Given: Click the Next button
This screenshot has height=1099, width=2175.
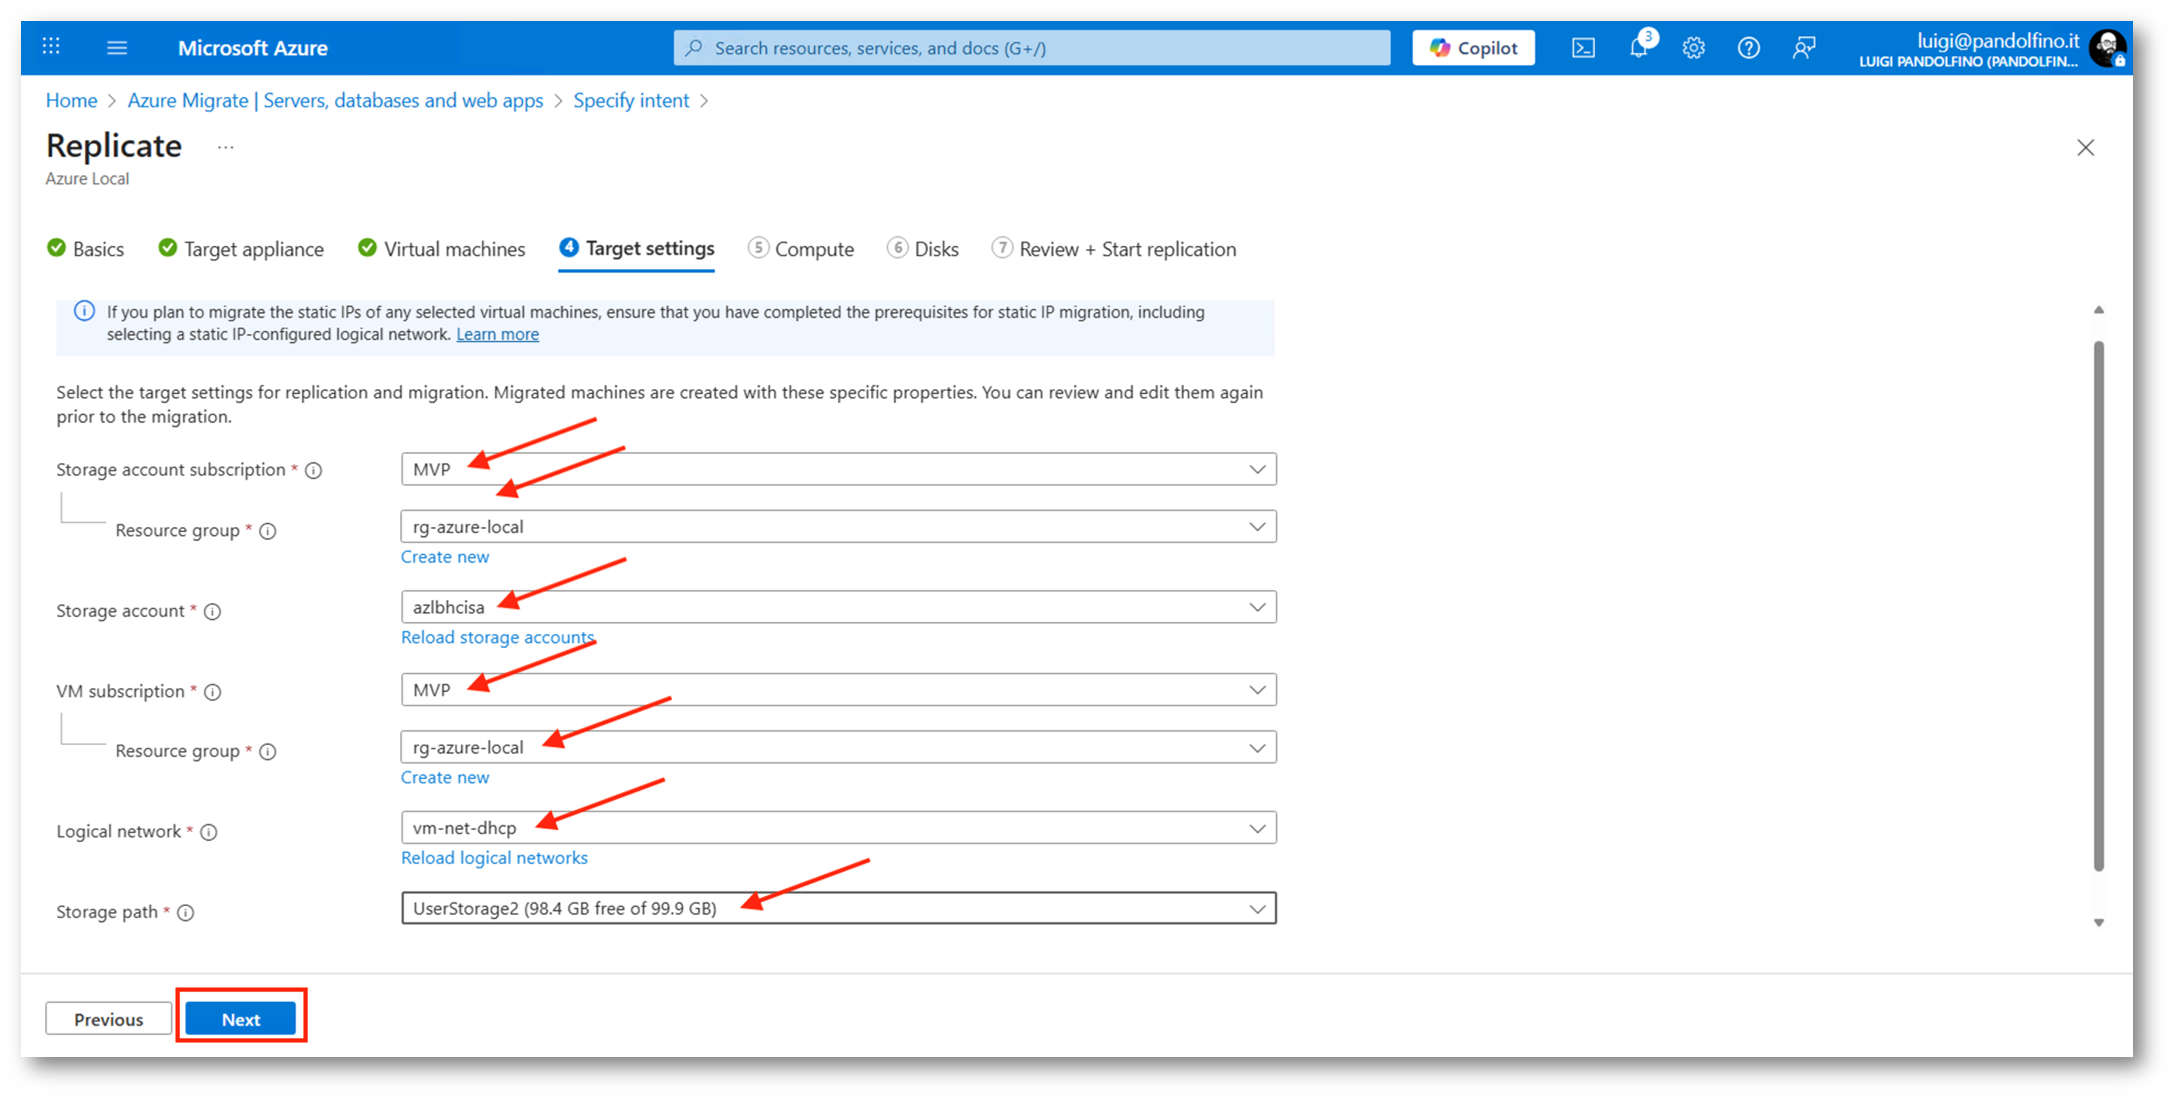Looking at the screenshot, I should (x=240, y=1019).
